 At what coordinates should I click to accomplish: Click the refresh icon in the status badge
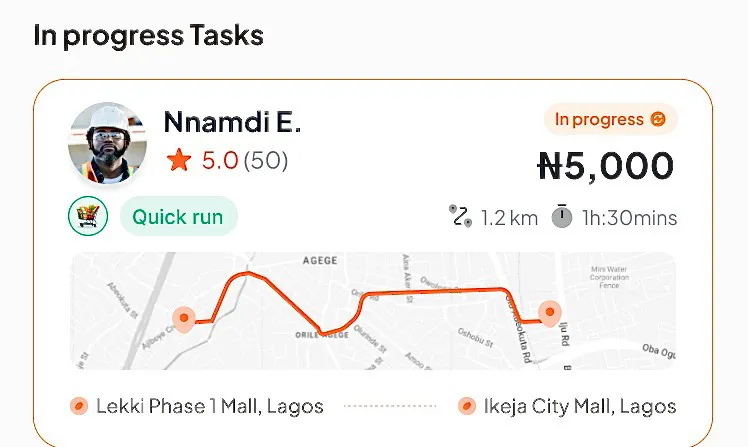658,119
